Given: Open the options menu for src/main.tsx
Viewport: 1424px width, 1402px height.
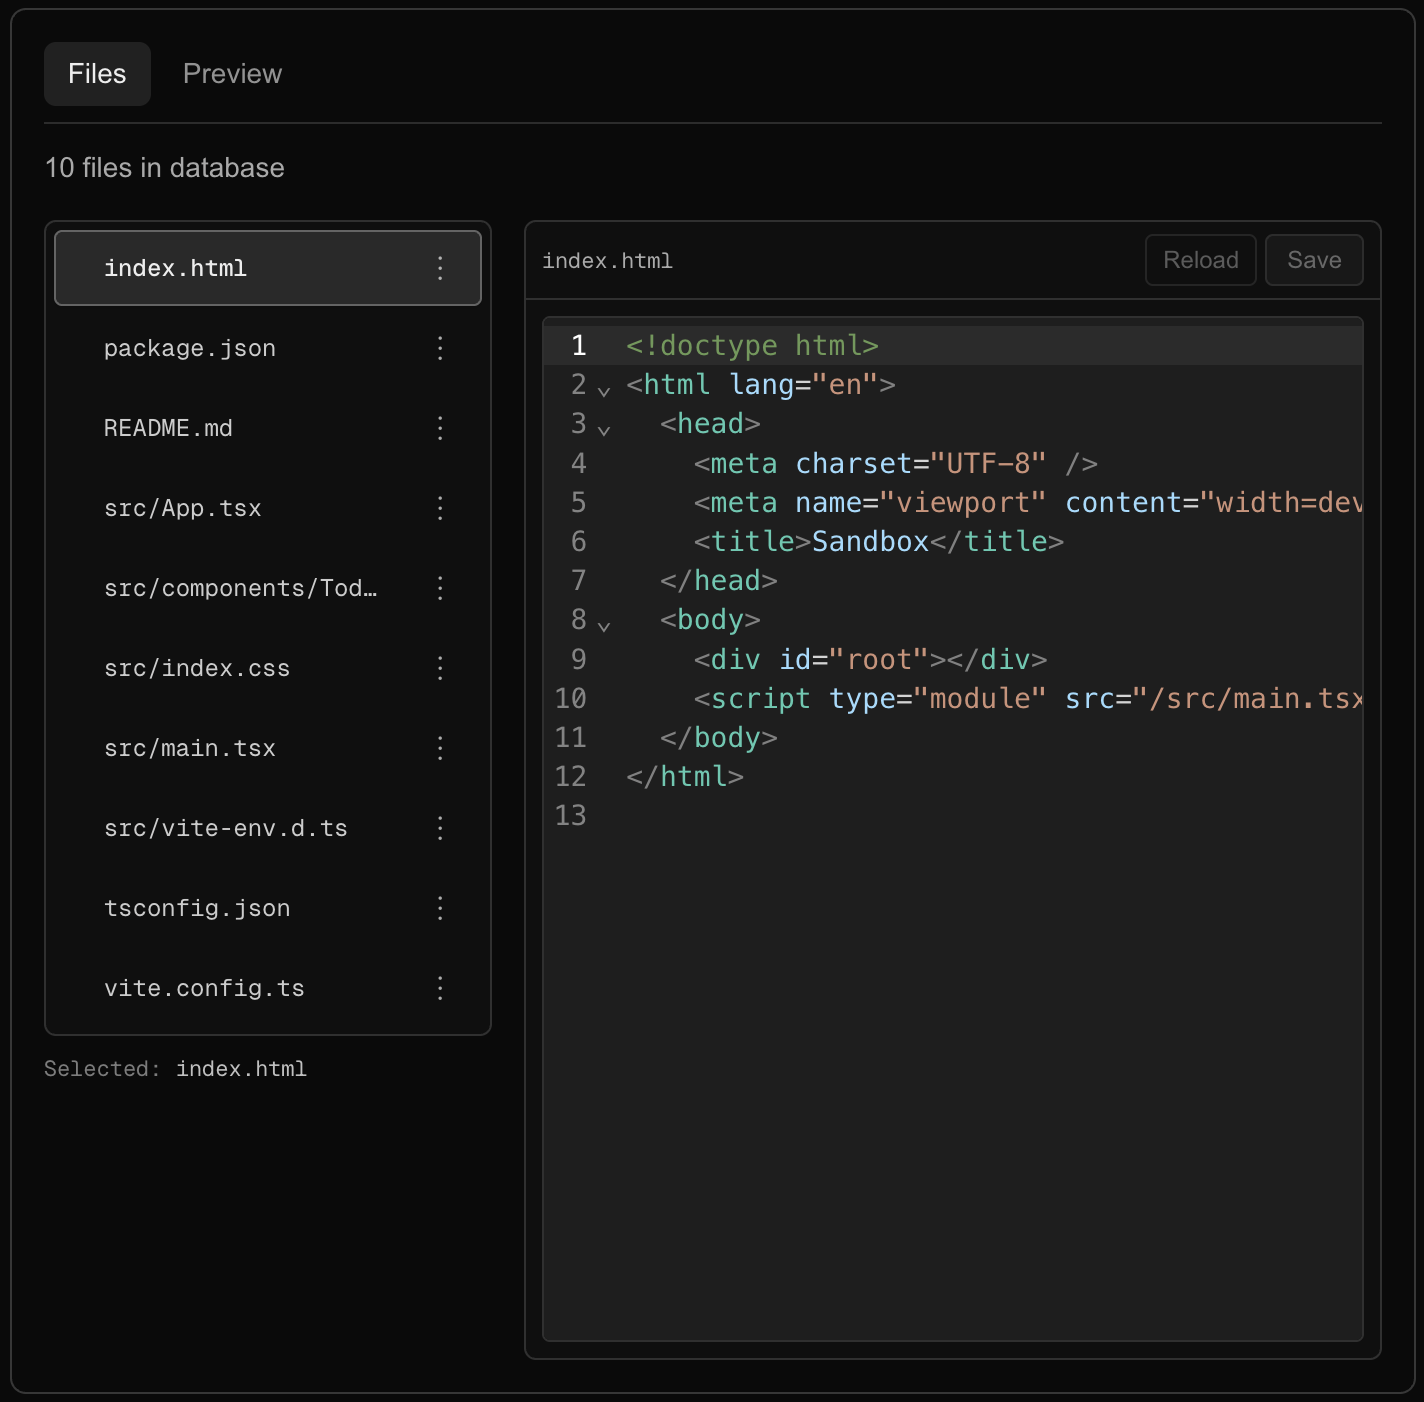Looking at the screenshot, I should (x=440, y=747).
